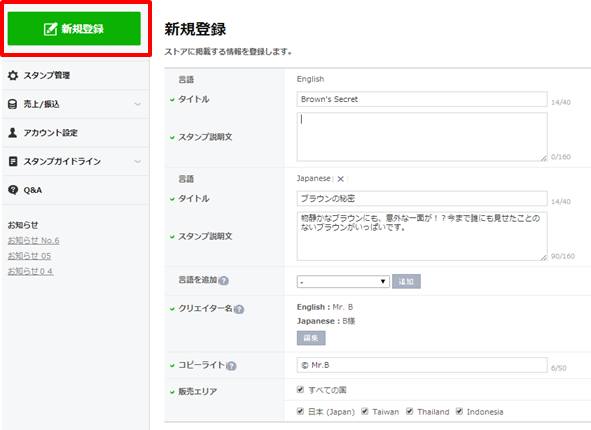This screenshot has width=591, height=430.
Task: Click the コピーライト field with © Mr.B
Action: click(x=422, y=365)
